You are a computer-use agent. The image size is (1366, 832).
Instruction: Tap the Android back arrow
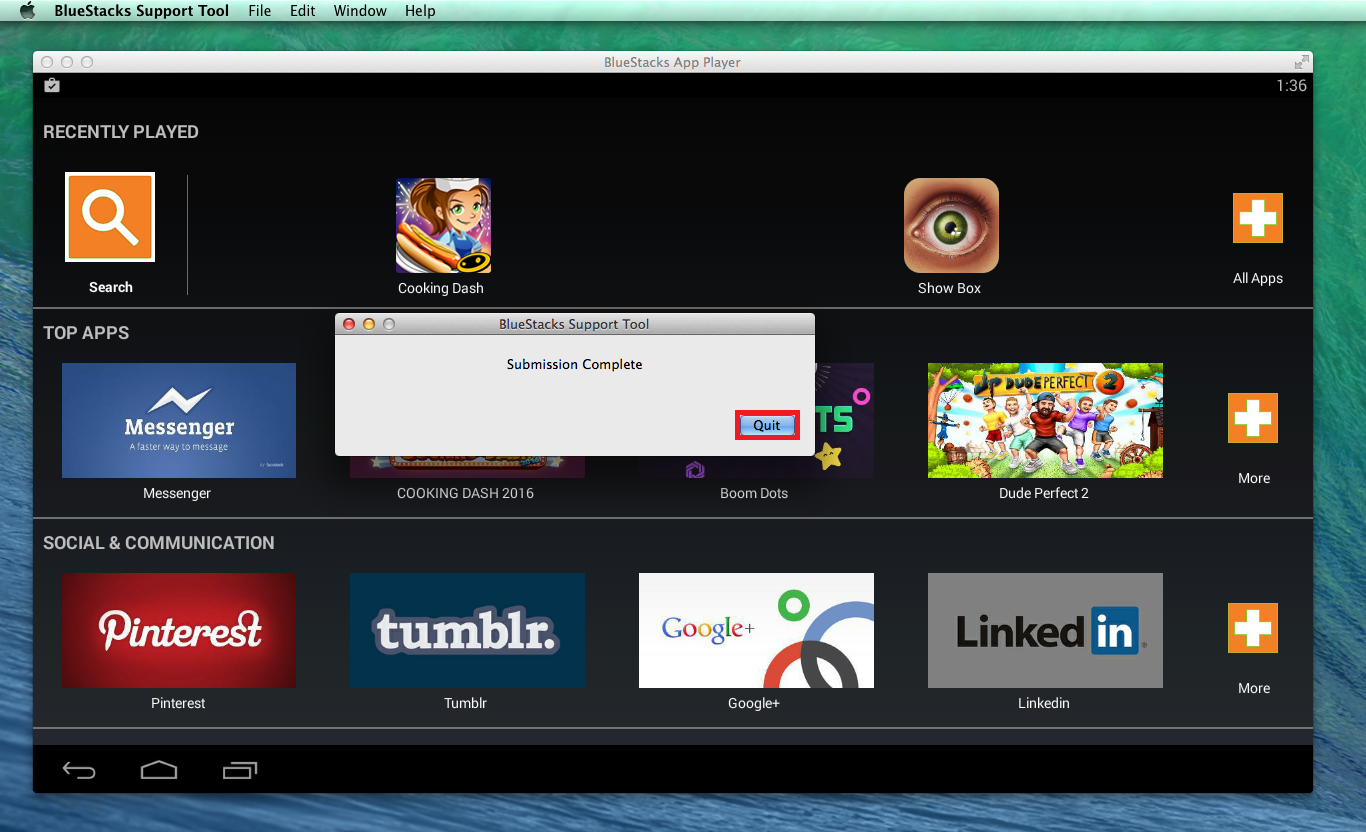pyautogui.click(x=79, y=770)
